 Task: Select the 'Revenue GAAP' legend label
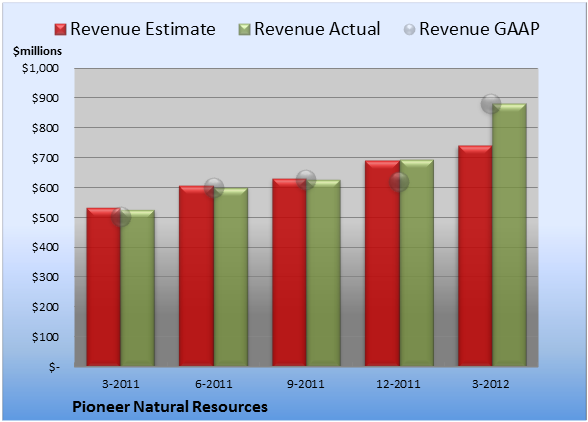click(x=480, y=29)
